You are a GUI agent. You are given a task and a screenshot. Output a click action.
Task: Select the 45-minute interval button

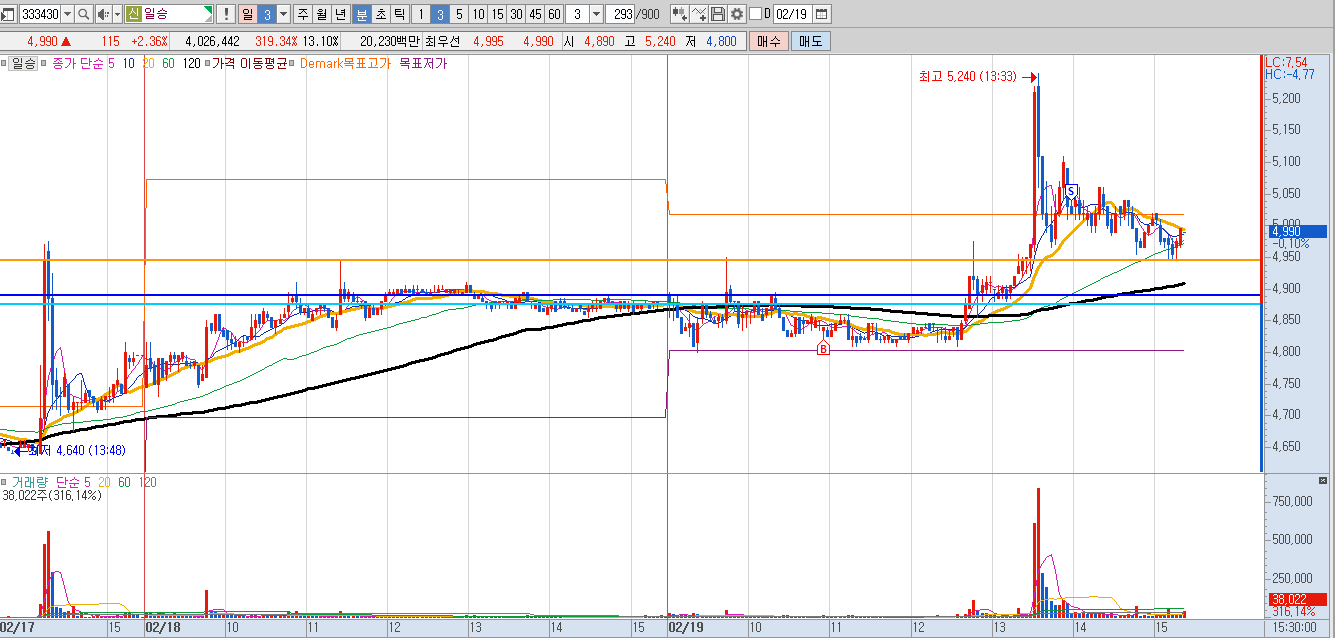point(535,14)
